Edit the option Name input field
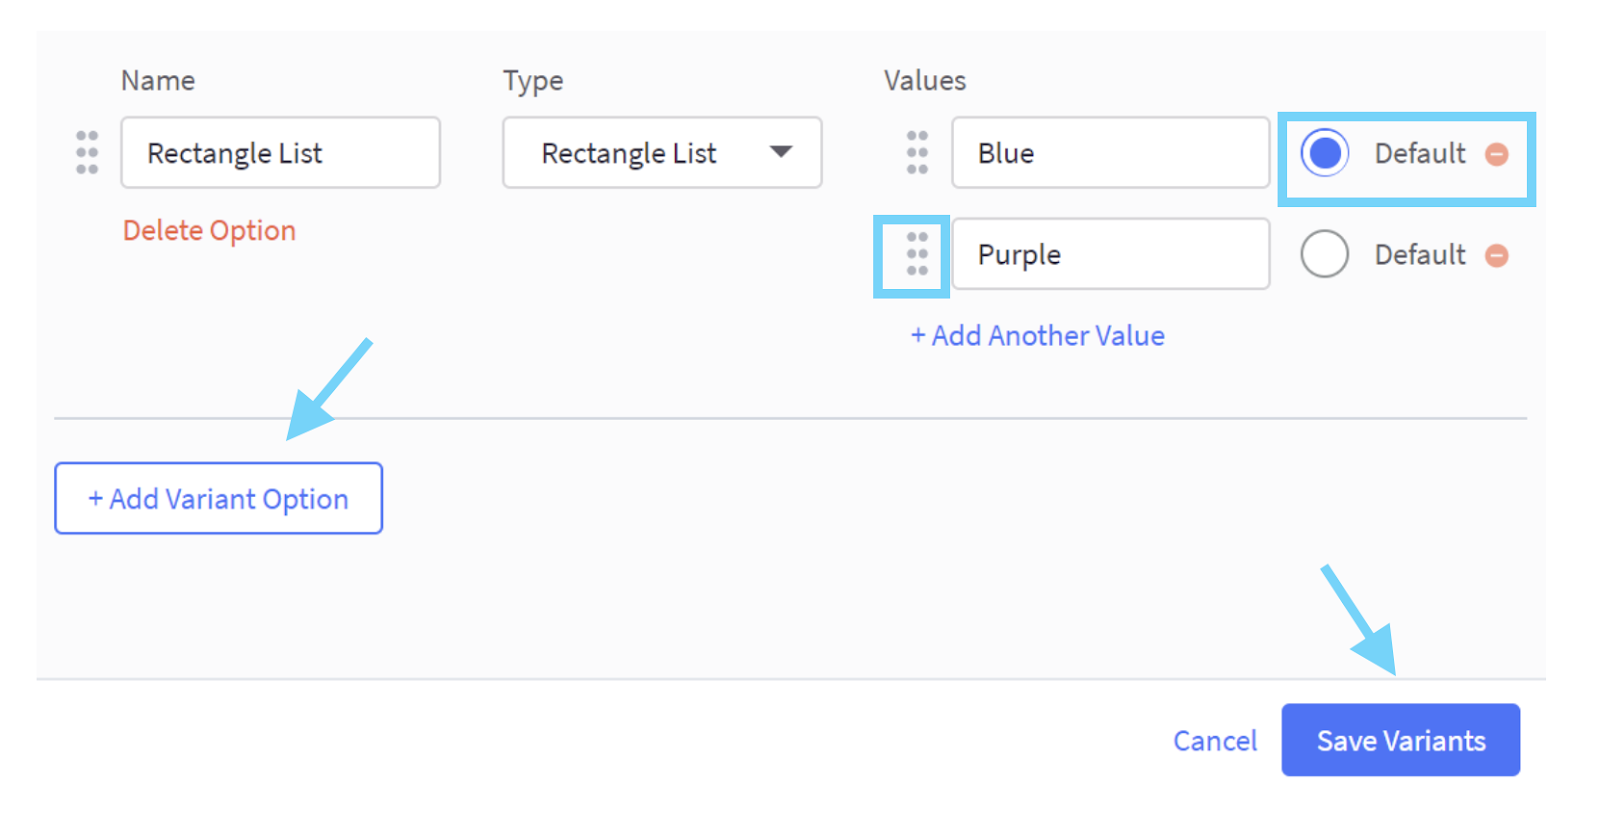Image resolution: width=1600 pixels, height=813 pixels. click(281, 153)
